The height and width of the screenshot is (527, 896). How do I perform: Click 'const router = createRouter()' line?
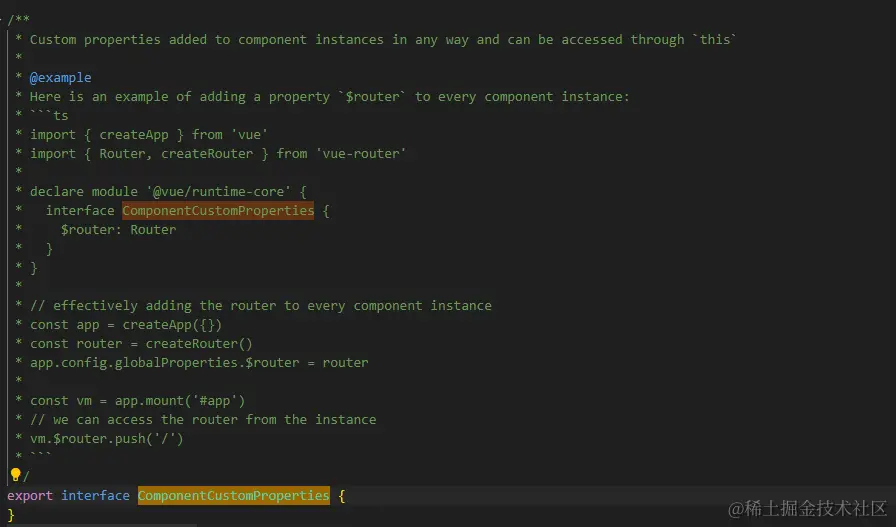coord(141,344)
